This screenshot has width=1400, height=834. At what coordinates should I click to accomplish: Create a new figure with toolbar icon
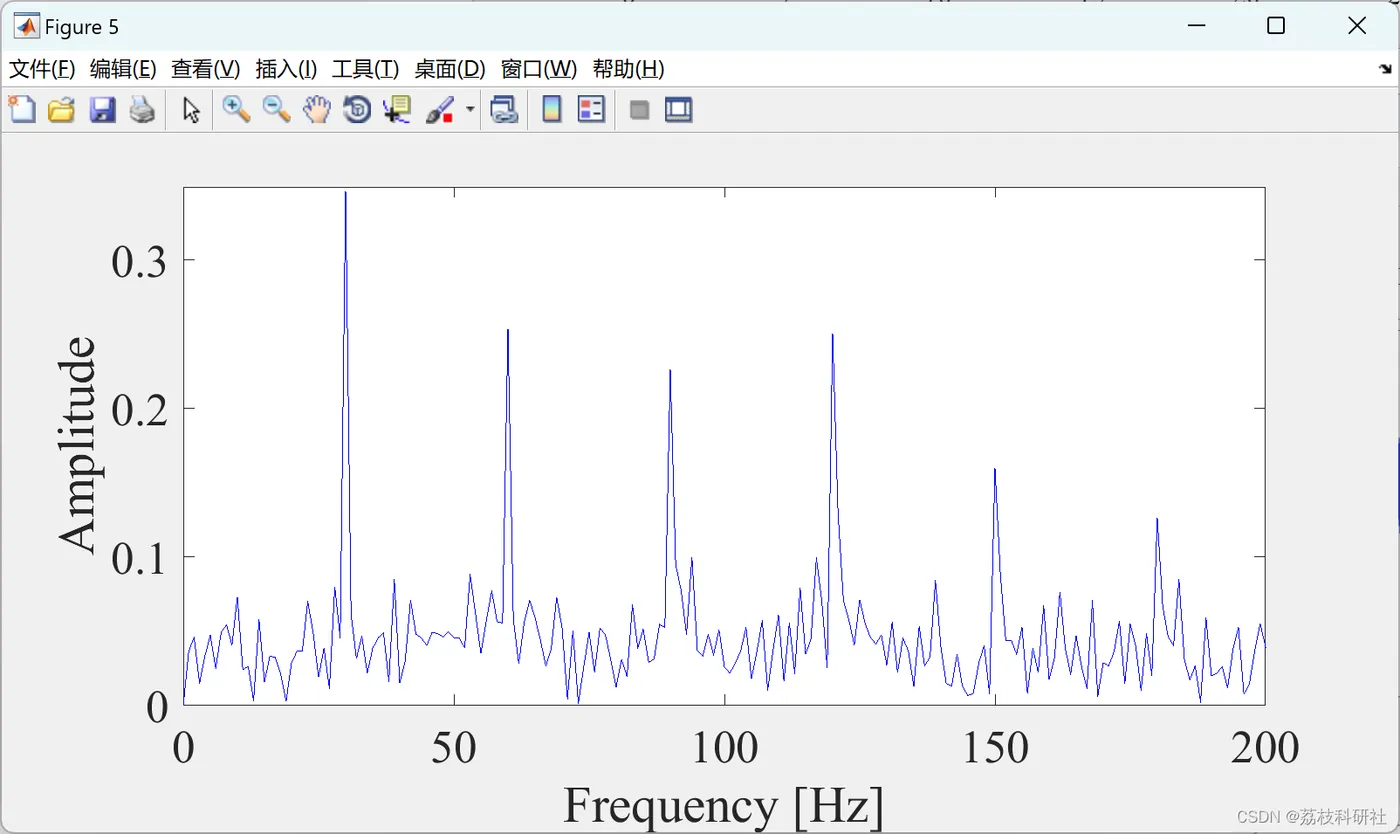(22, 109)
